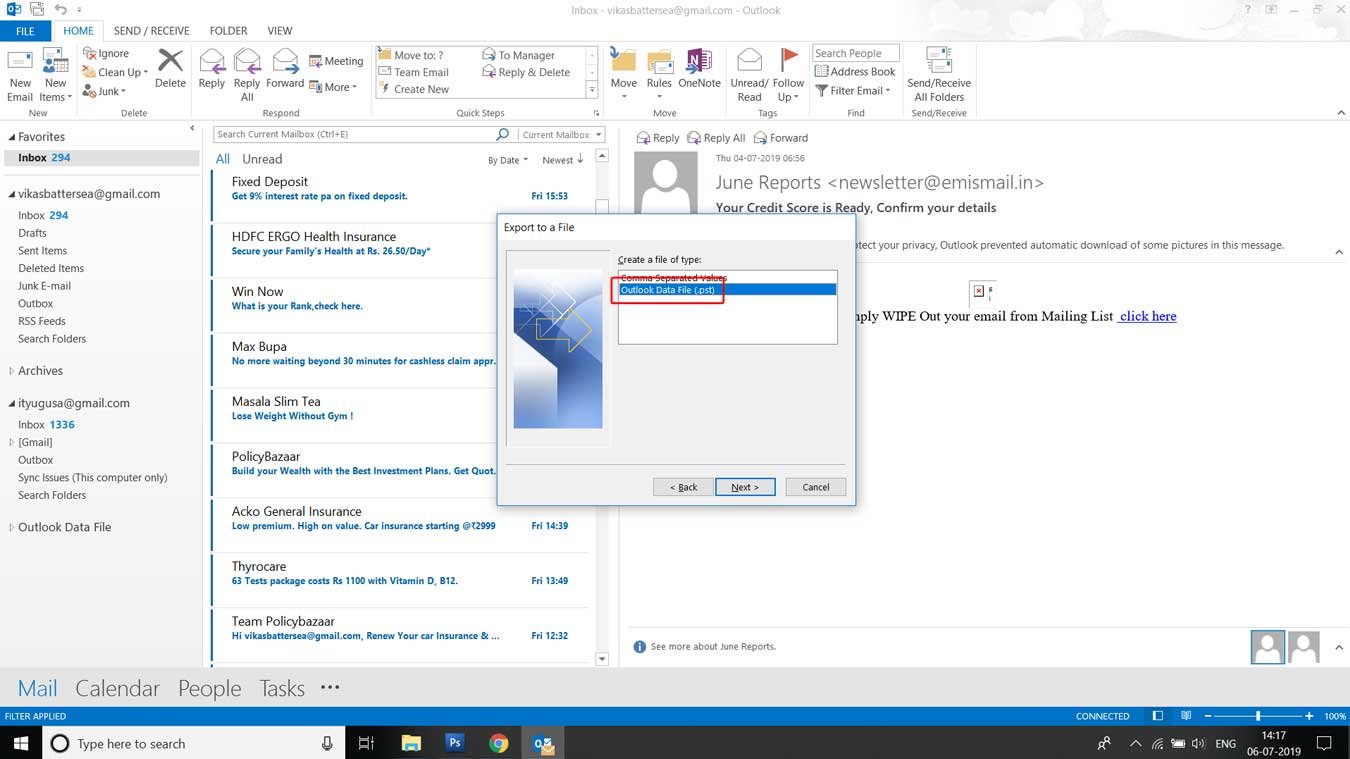
Task: Open the More respond options dropdown
Action: (333, 87)
